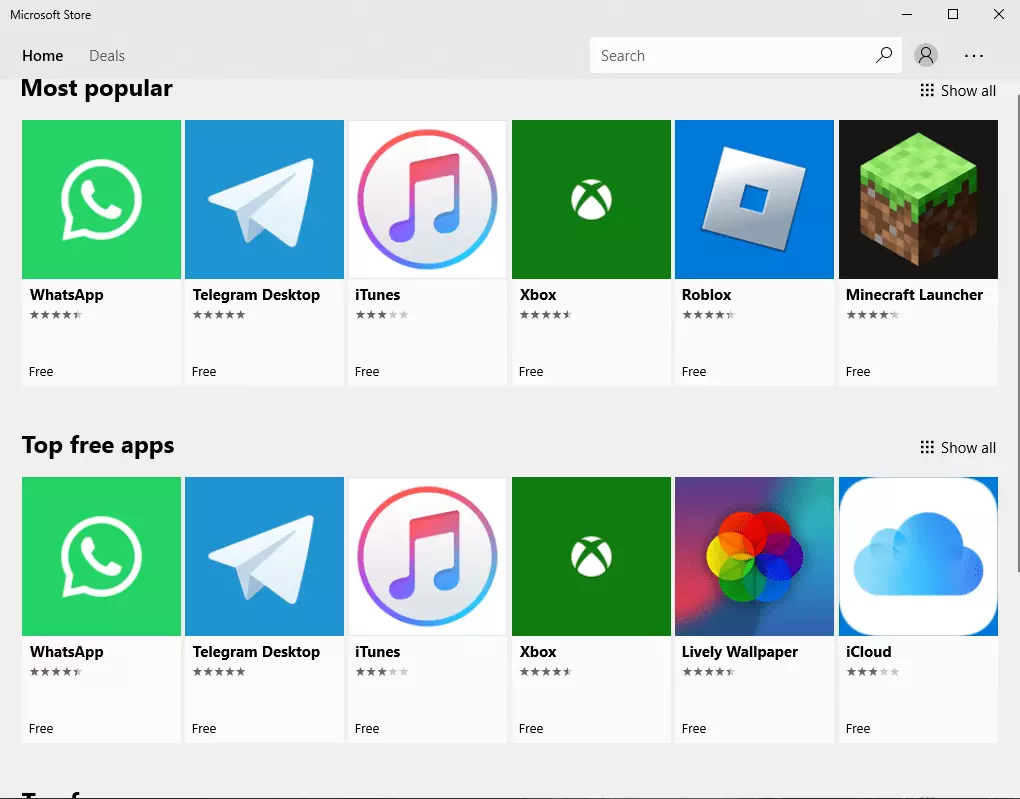The image size is (1020, 799).
Task: Open the user account profile icon
Action: 927,56
